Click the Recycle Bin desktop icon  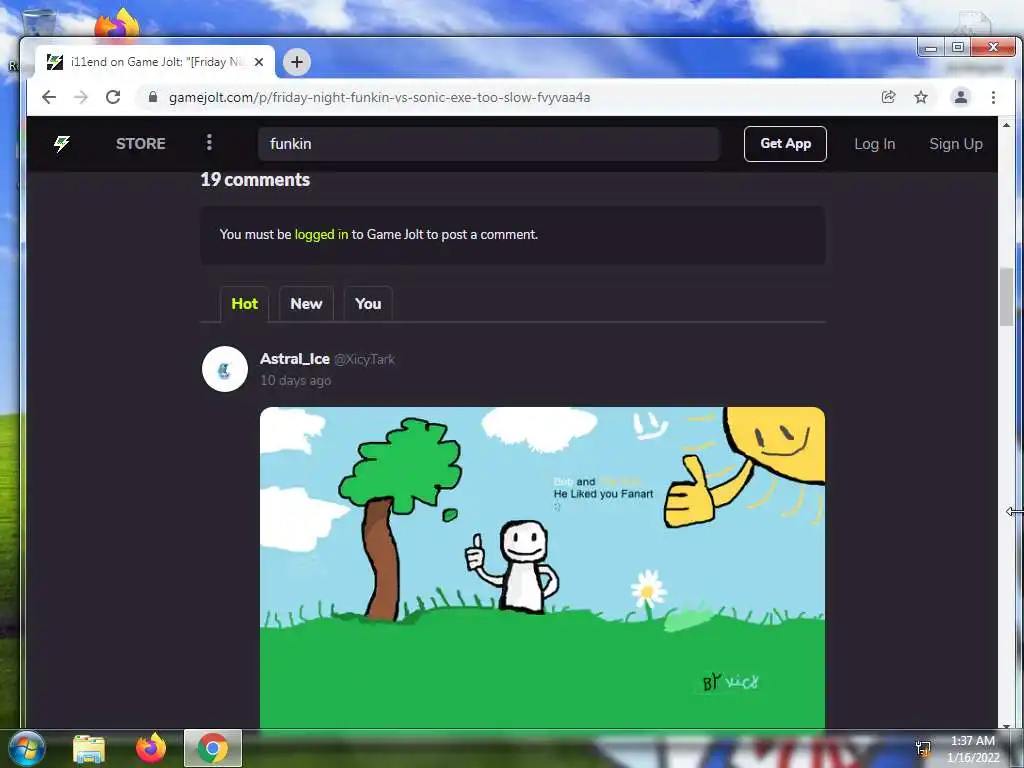tap(39, 21)
